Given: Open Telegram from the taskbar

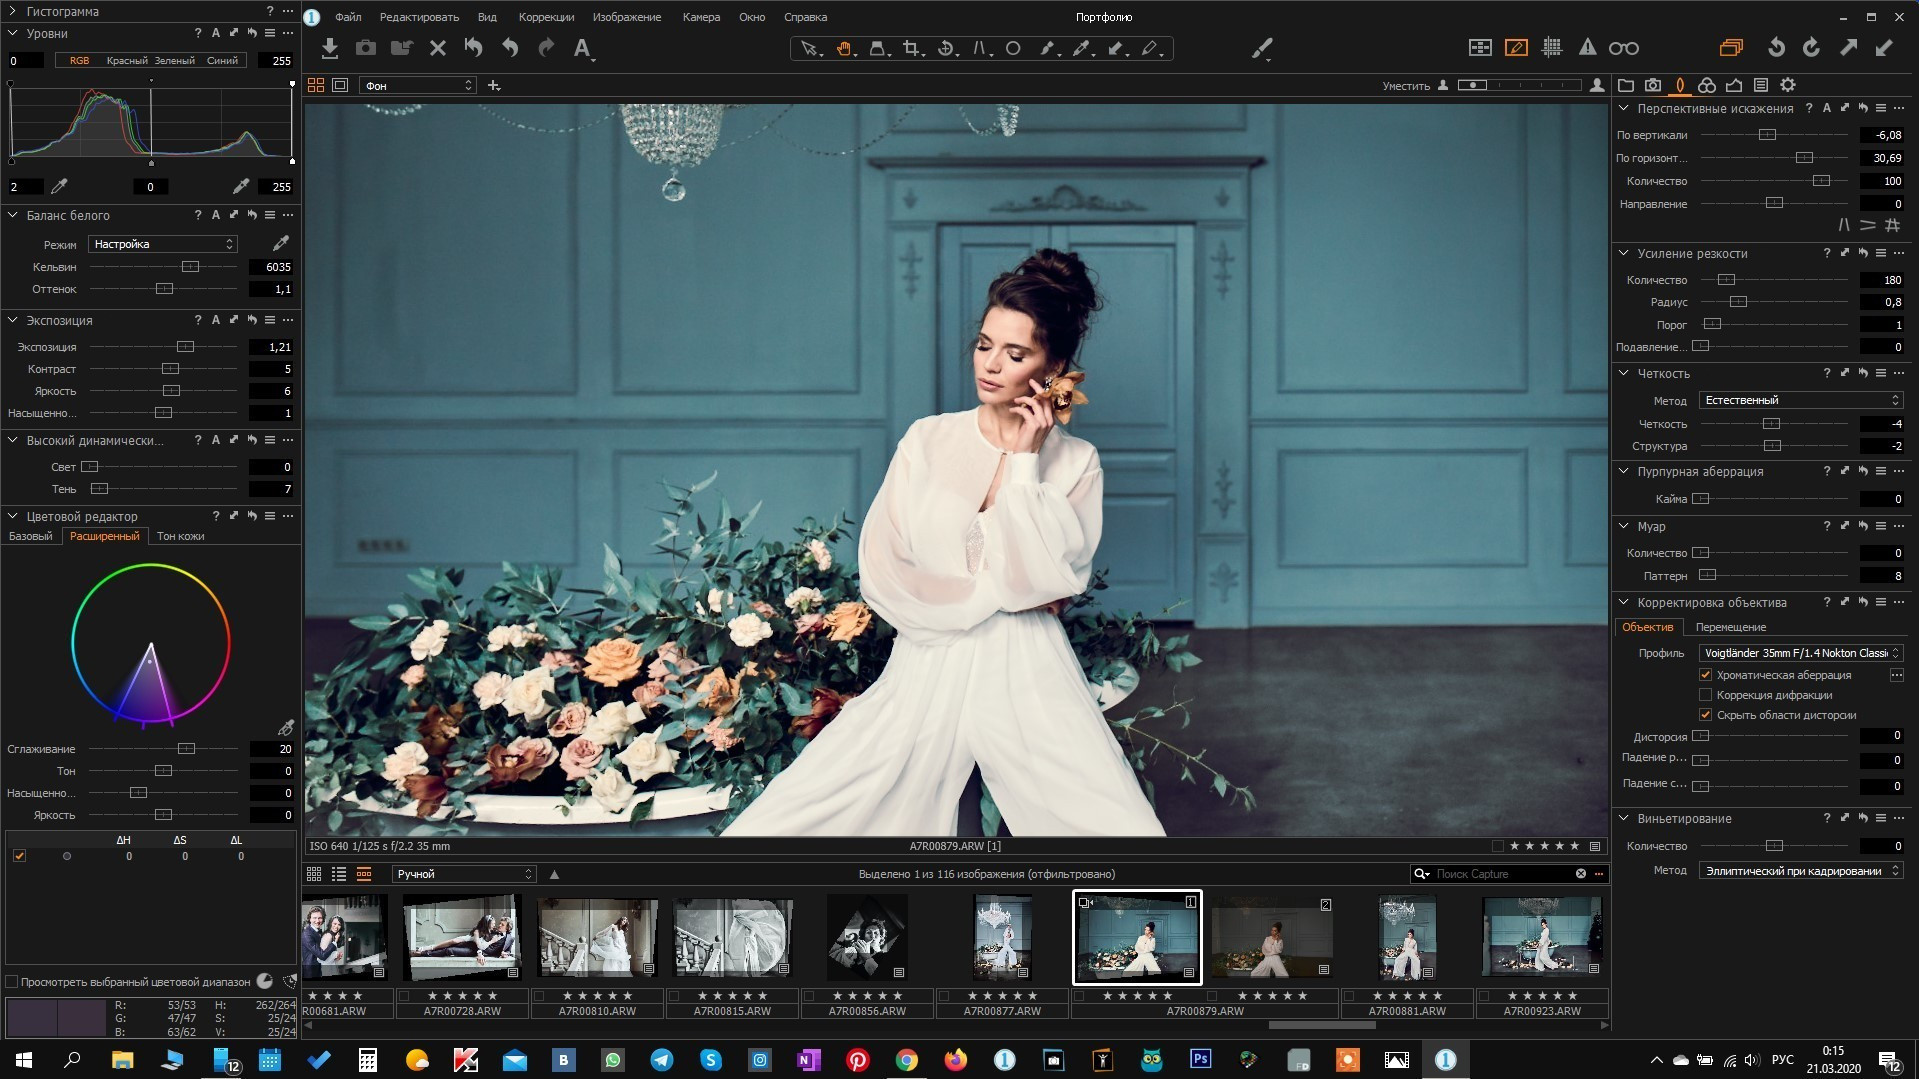Looking at the screenshot, I should (x=662, y=1060).
